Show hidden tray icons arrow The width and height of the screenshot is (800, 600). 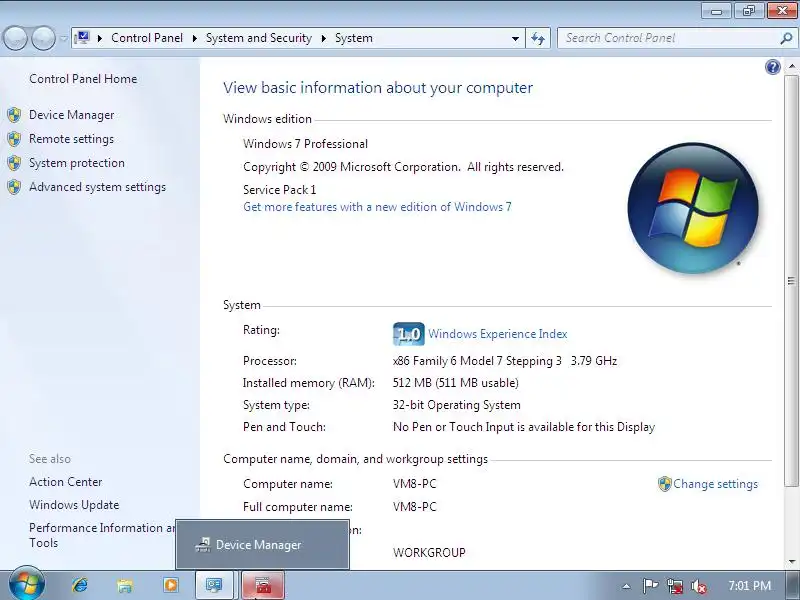click(x=626, y=586)
